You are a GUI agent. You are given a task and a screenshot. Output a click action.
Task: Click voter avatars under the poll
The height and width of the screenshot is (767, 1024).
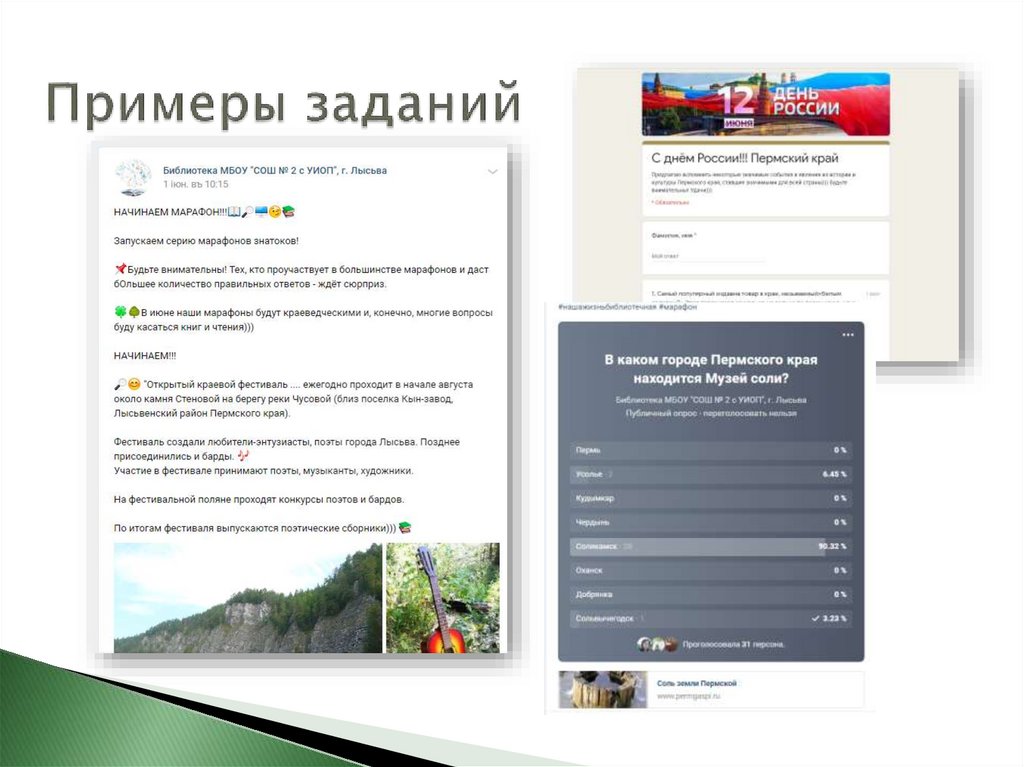pos(657,644)
